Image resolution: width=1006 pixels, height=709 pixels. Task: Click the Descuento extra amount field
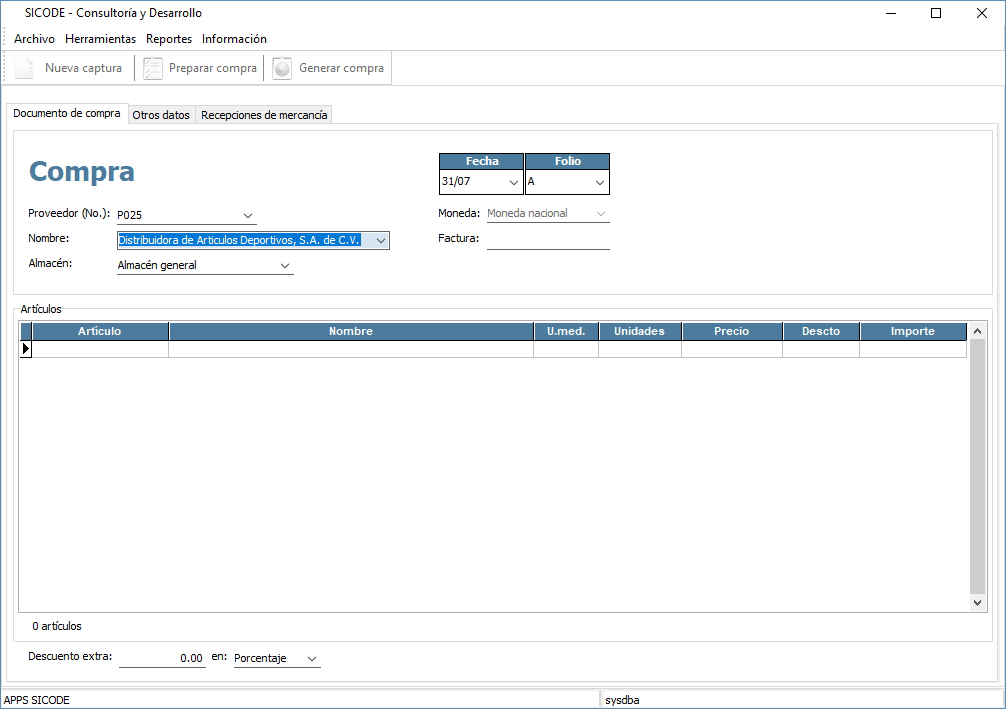click(162, 658)
